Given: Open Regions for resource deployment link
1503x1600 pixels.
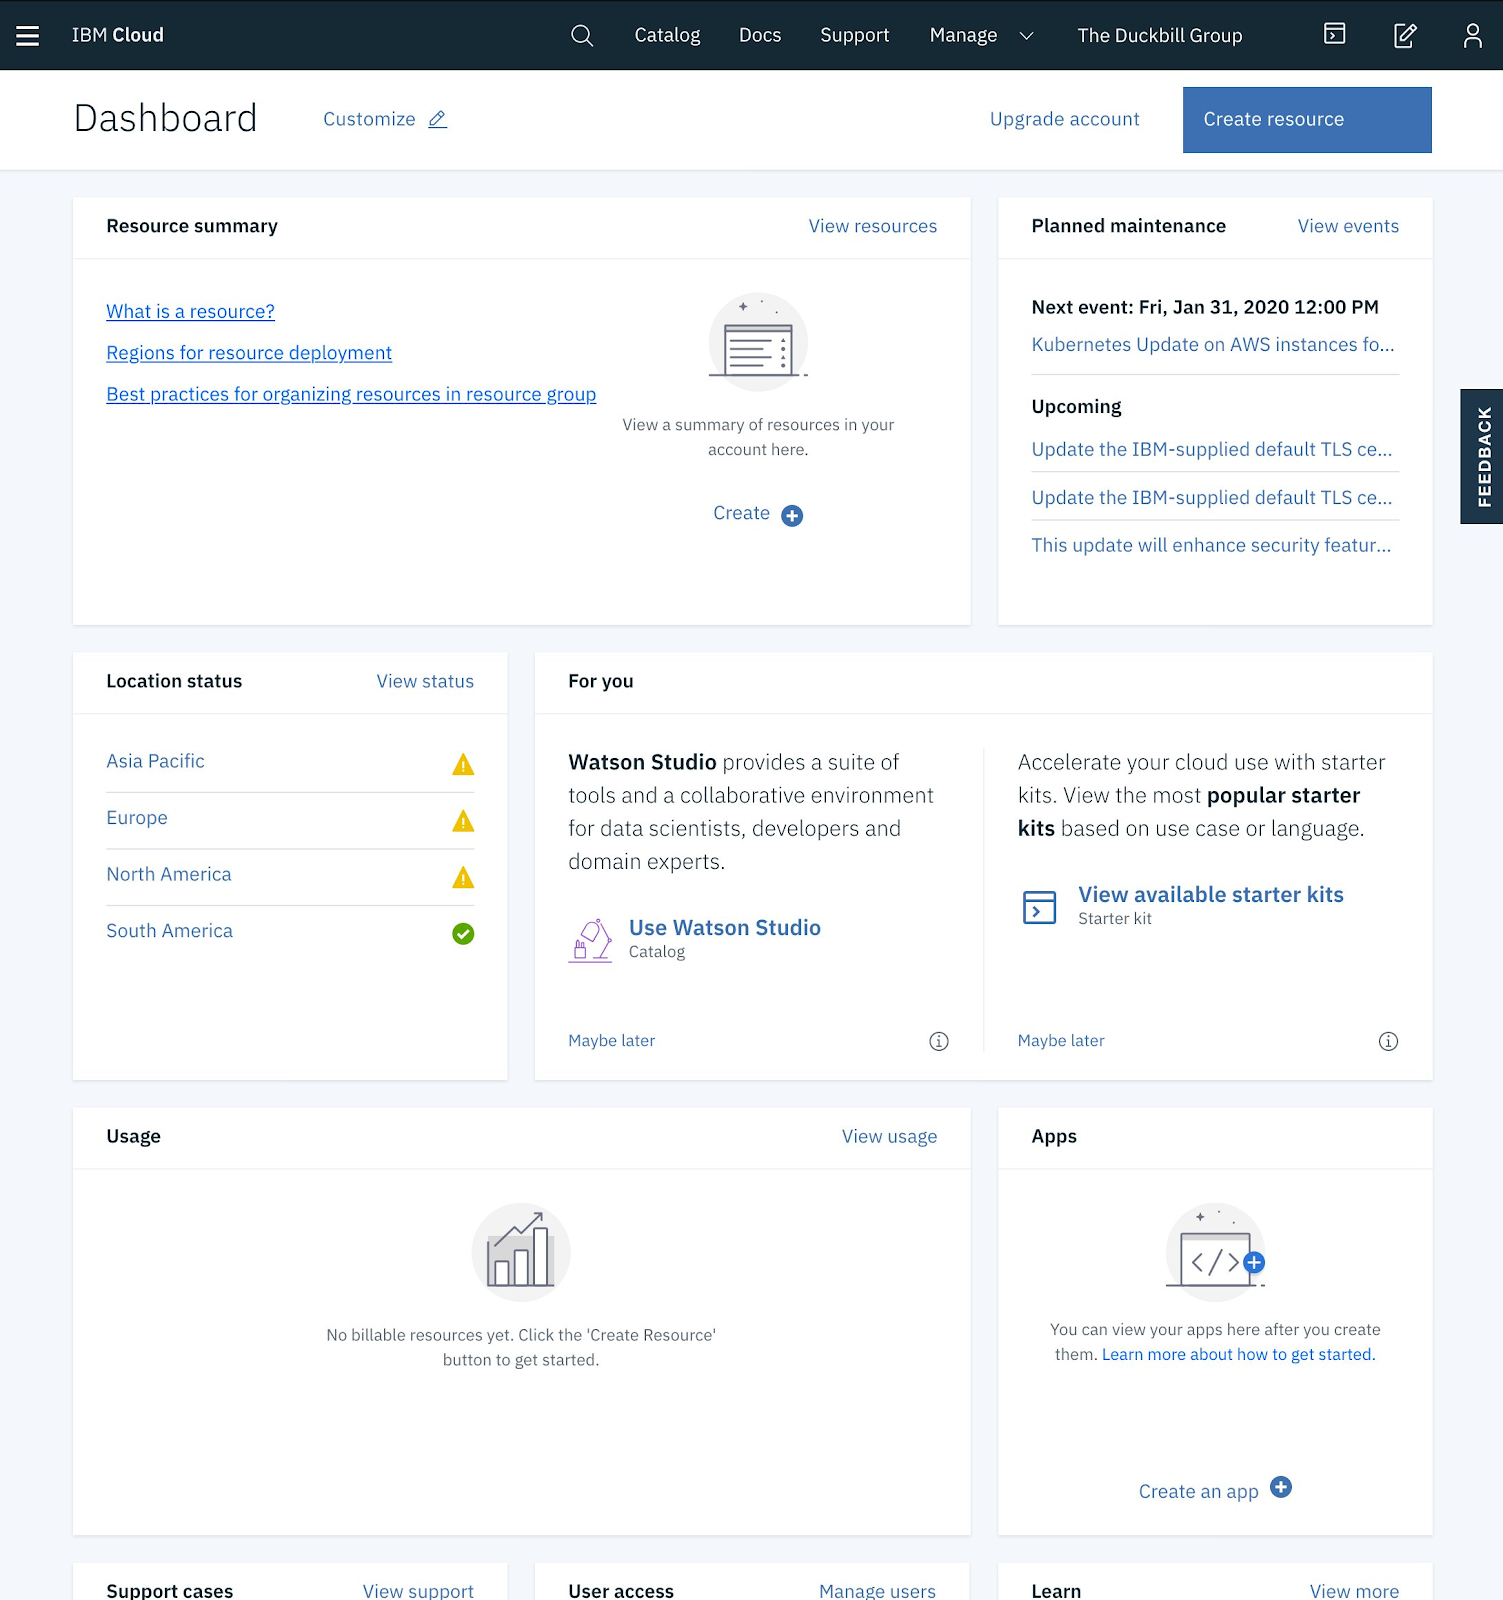Looking at the screenshot, I should tap(249, 353).
